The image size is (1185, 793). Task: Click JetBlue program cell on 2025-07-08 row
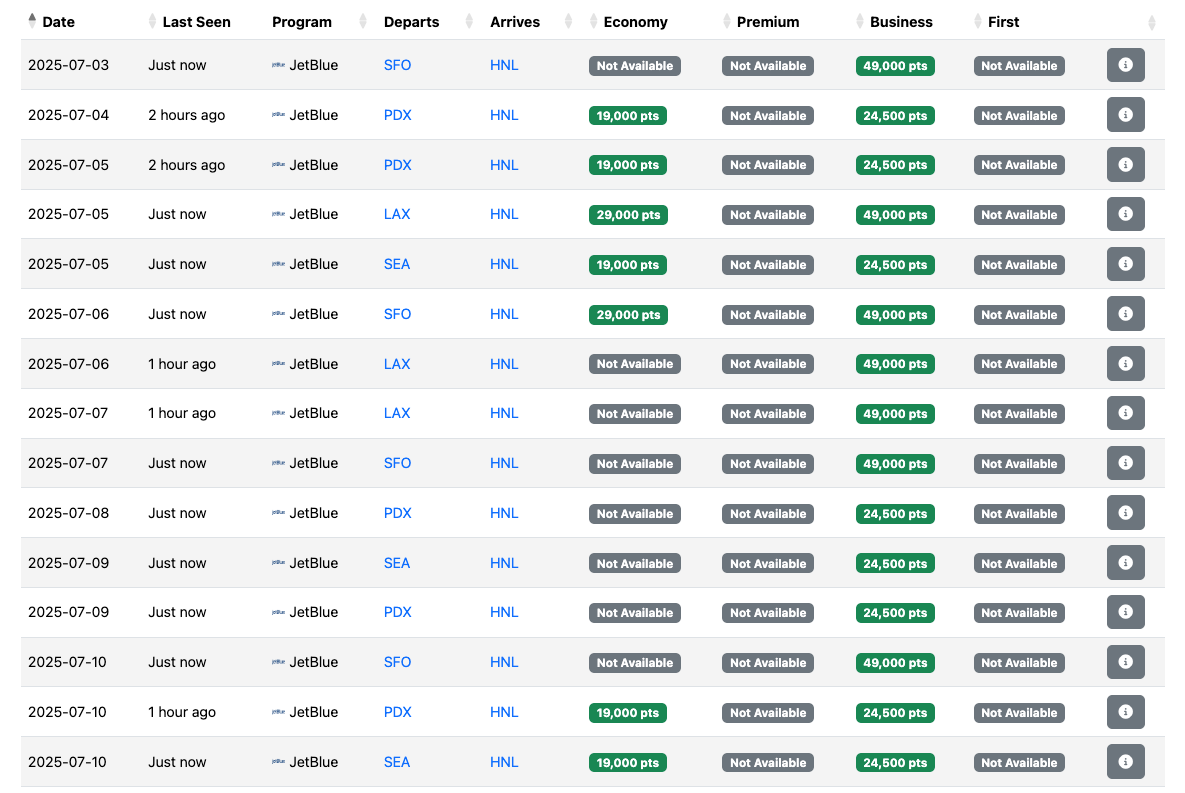point(305,513)
